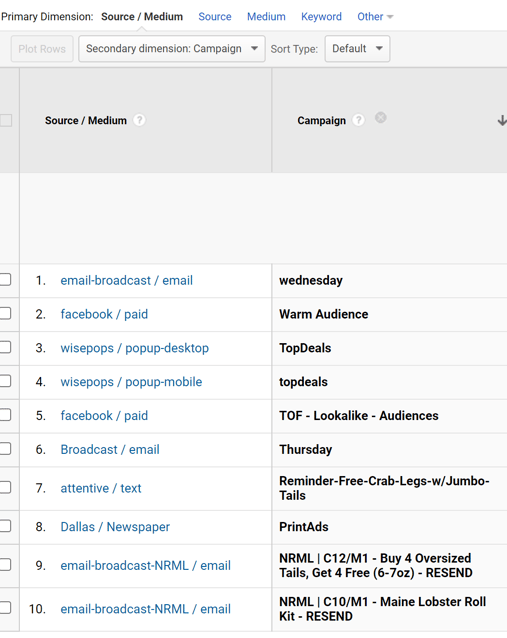Click the wisepops / popup-mobile link

pyautogui.click(x=131, y=382)
